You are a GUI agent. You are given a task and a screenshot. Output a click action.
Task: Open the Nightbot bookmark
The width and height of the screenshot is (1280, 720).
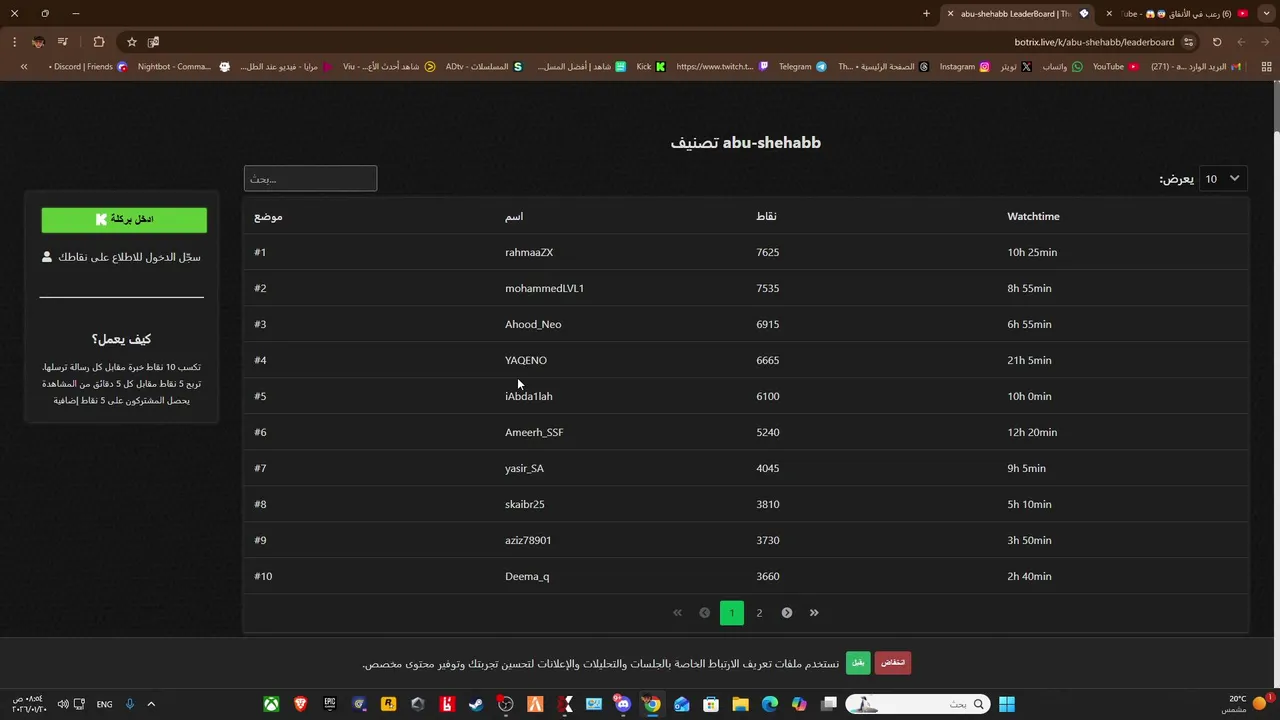pyautogui.click(x=183, y=67)
